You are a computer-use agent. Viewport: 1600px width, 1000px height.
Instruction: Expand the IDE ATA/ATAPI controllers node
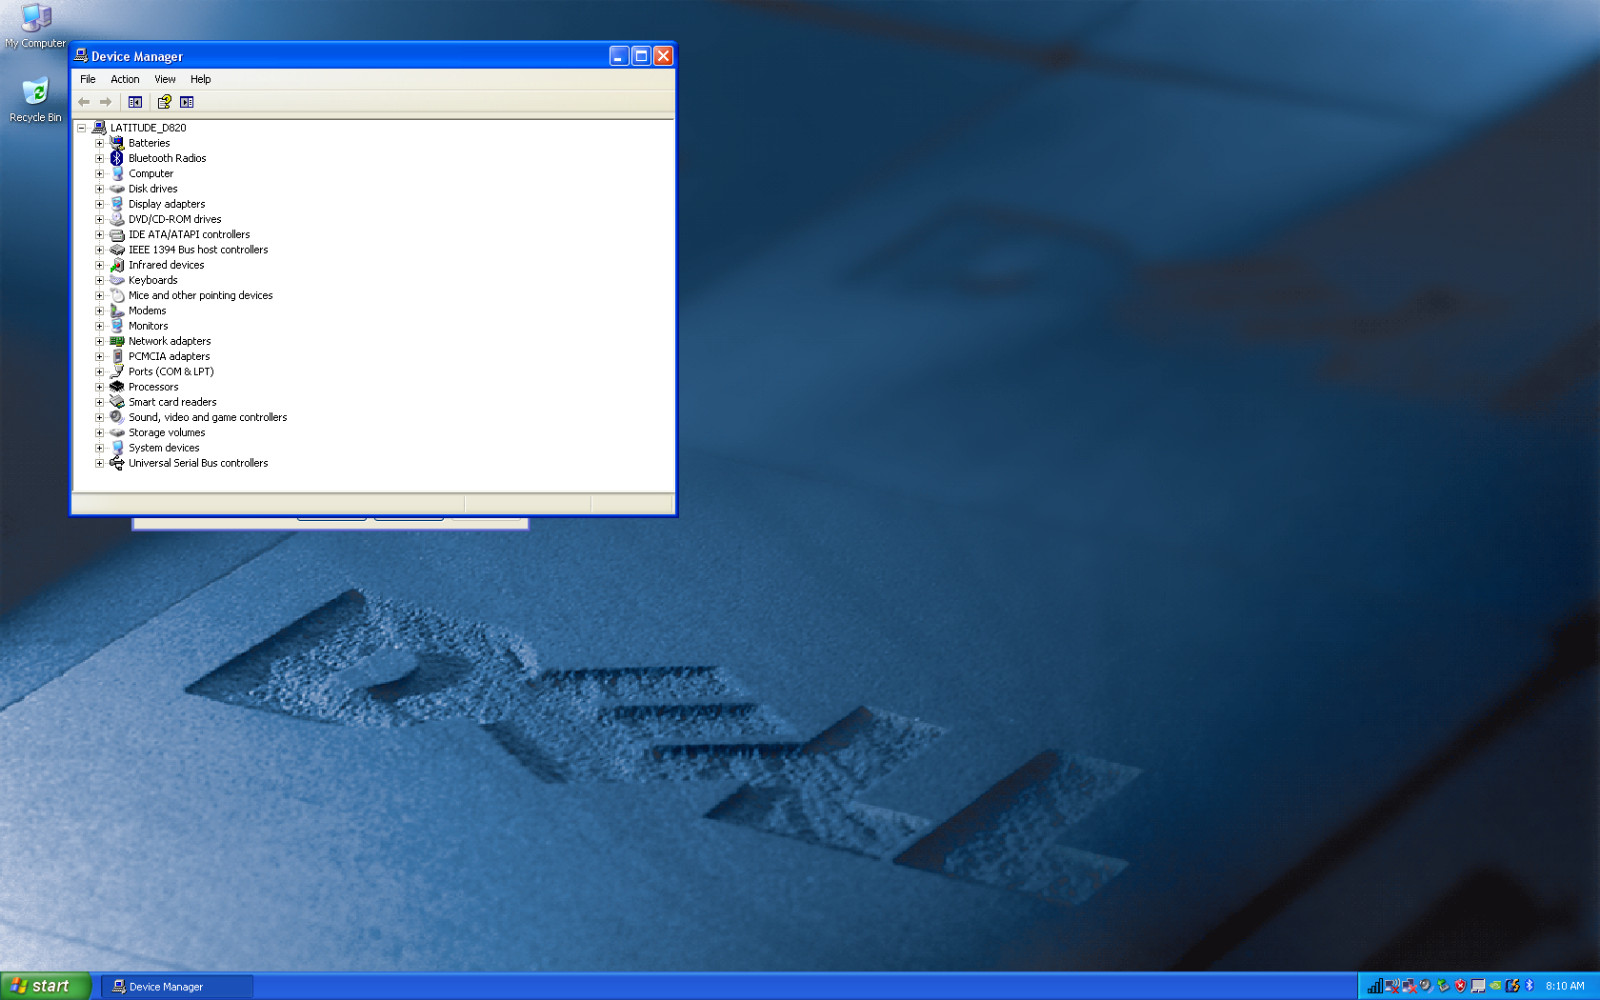click(x=99, y=235)
